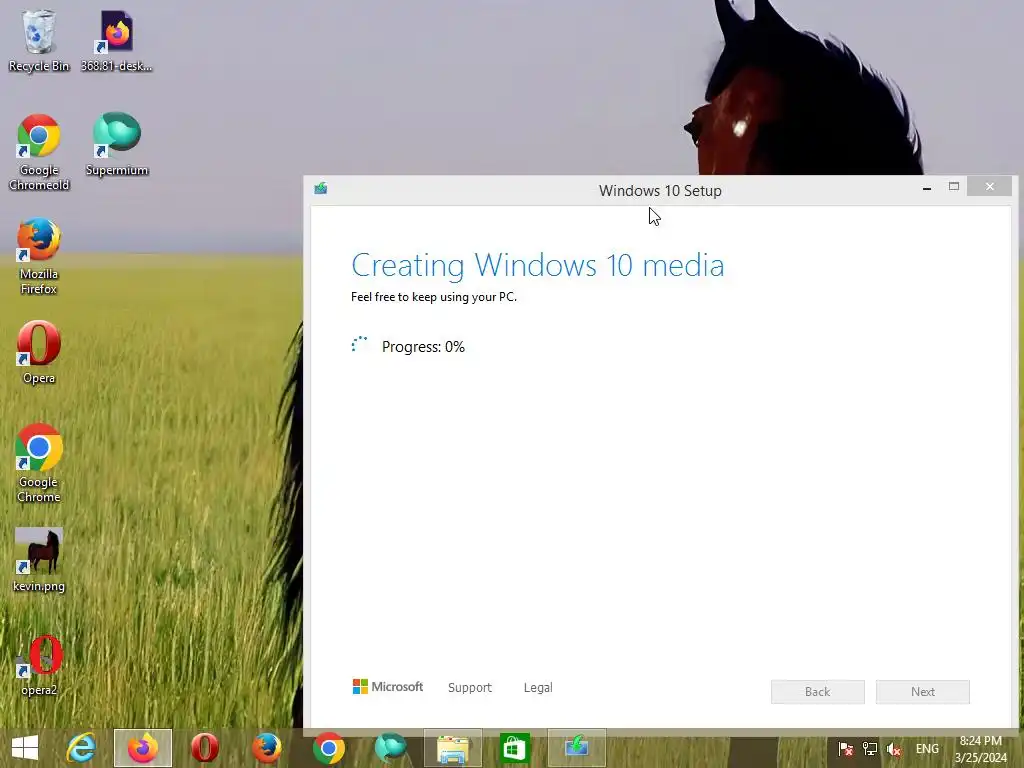Click the Next button in setup

(923, 692)
